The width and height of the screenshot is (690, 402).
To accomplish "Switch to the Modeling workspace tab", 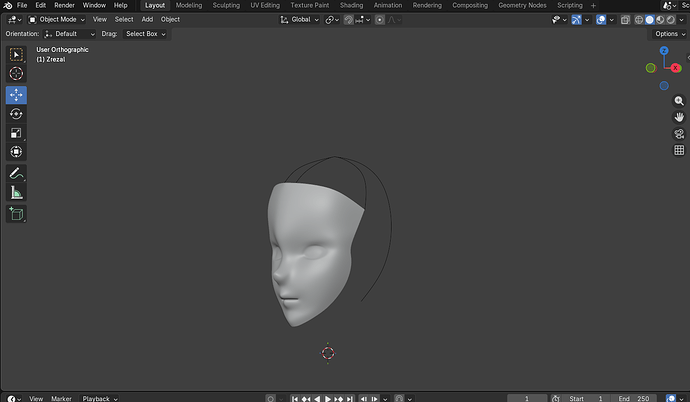I will 189,5.
